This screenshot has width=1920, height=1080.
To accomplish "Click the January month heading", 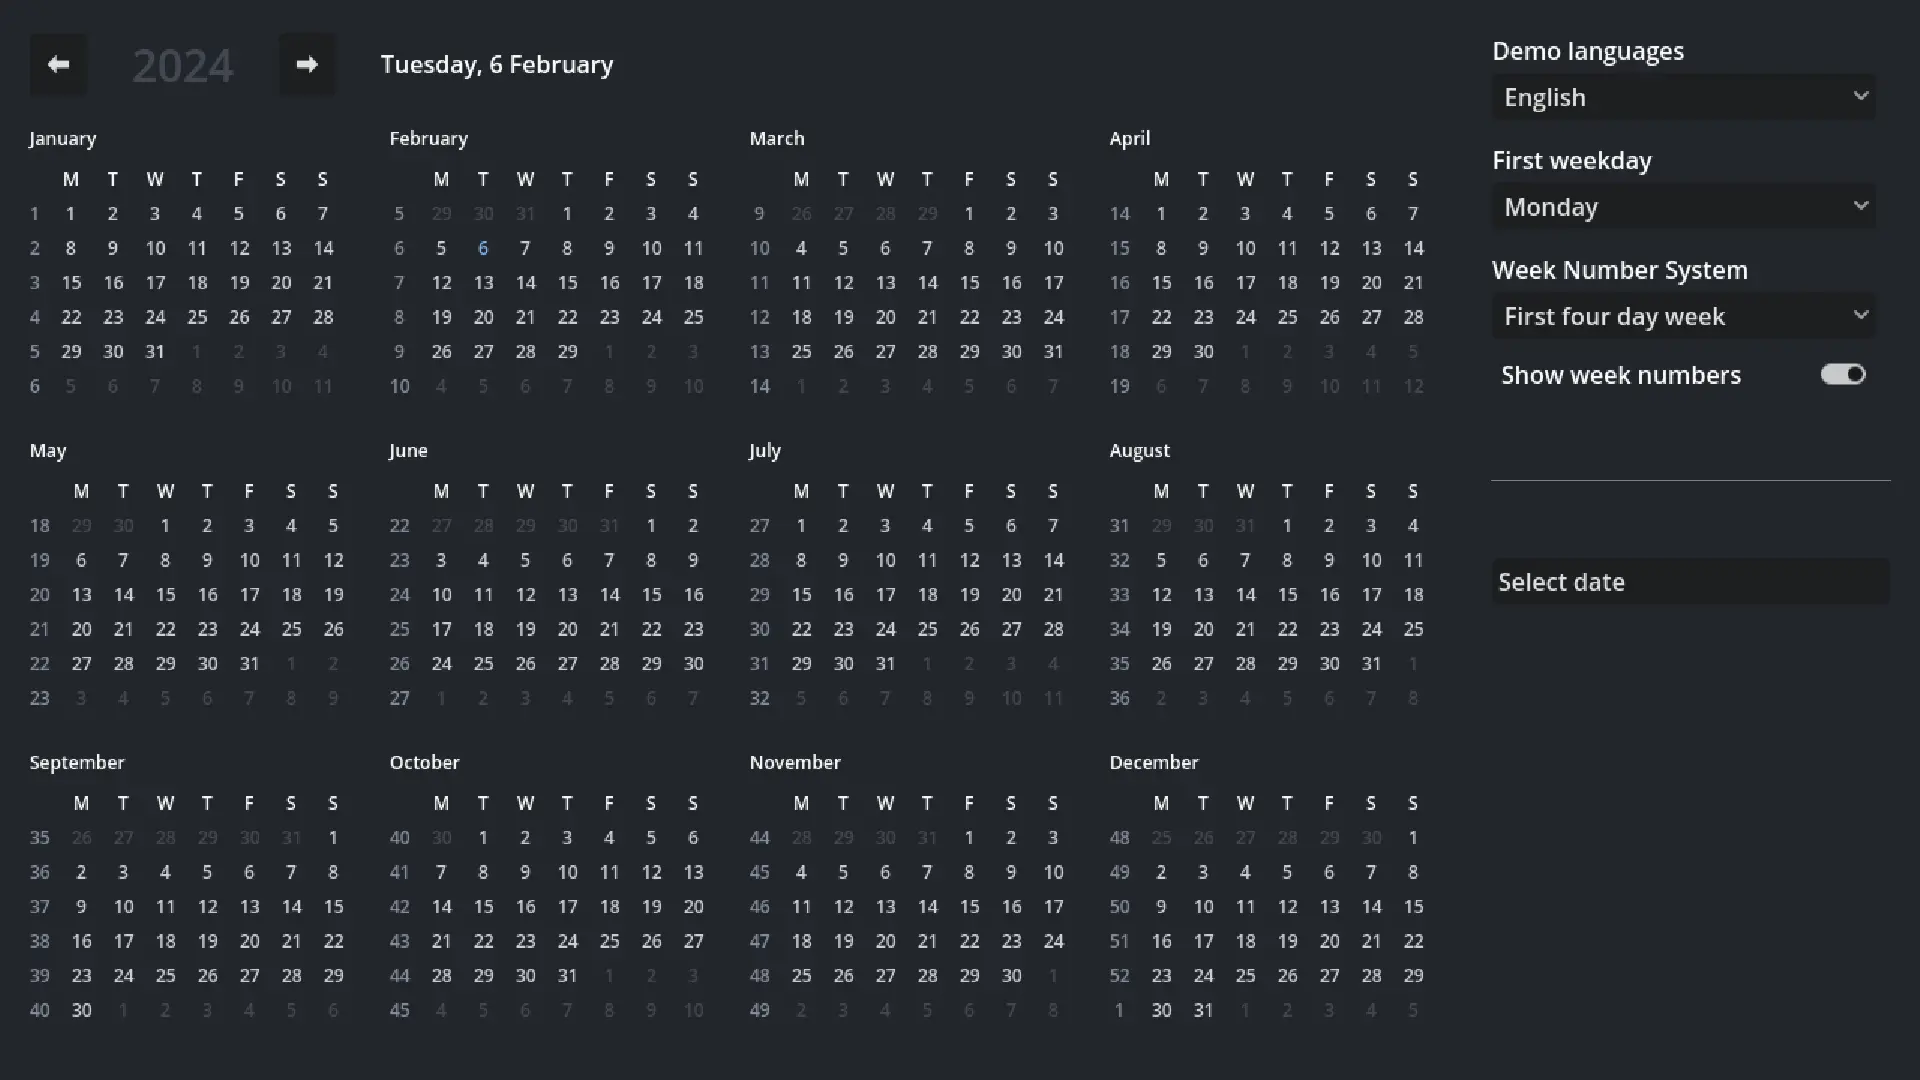I will click(63, 139).
